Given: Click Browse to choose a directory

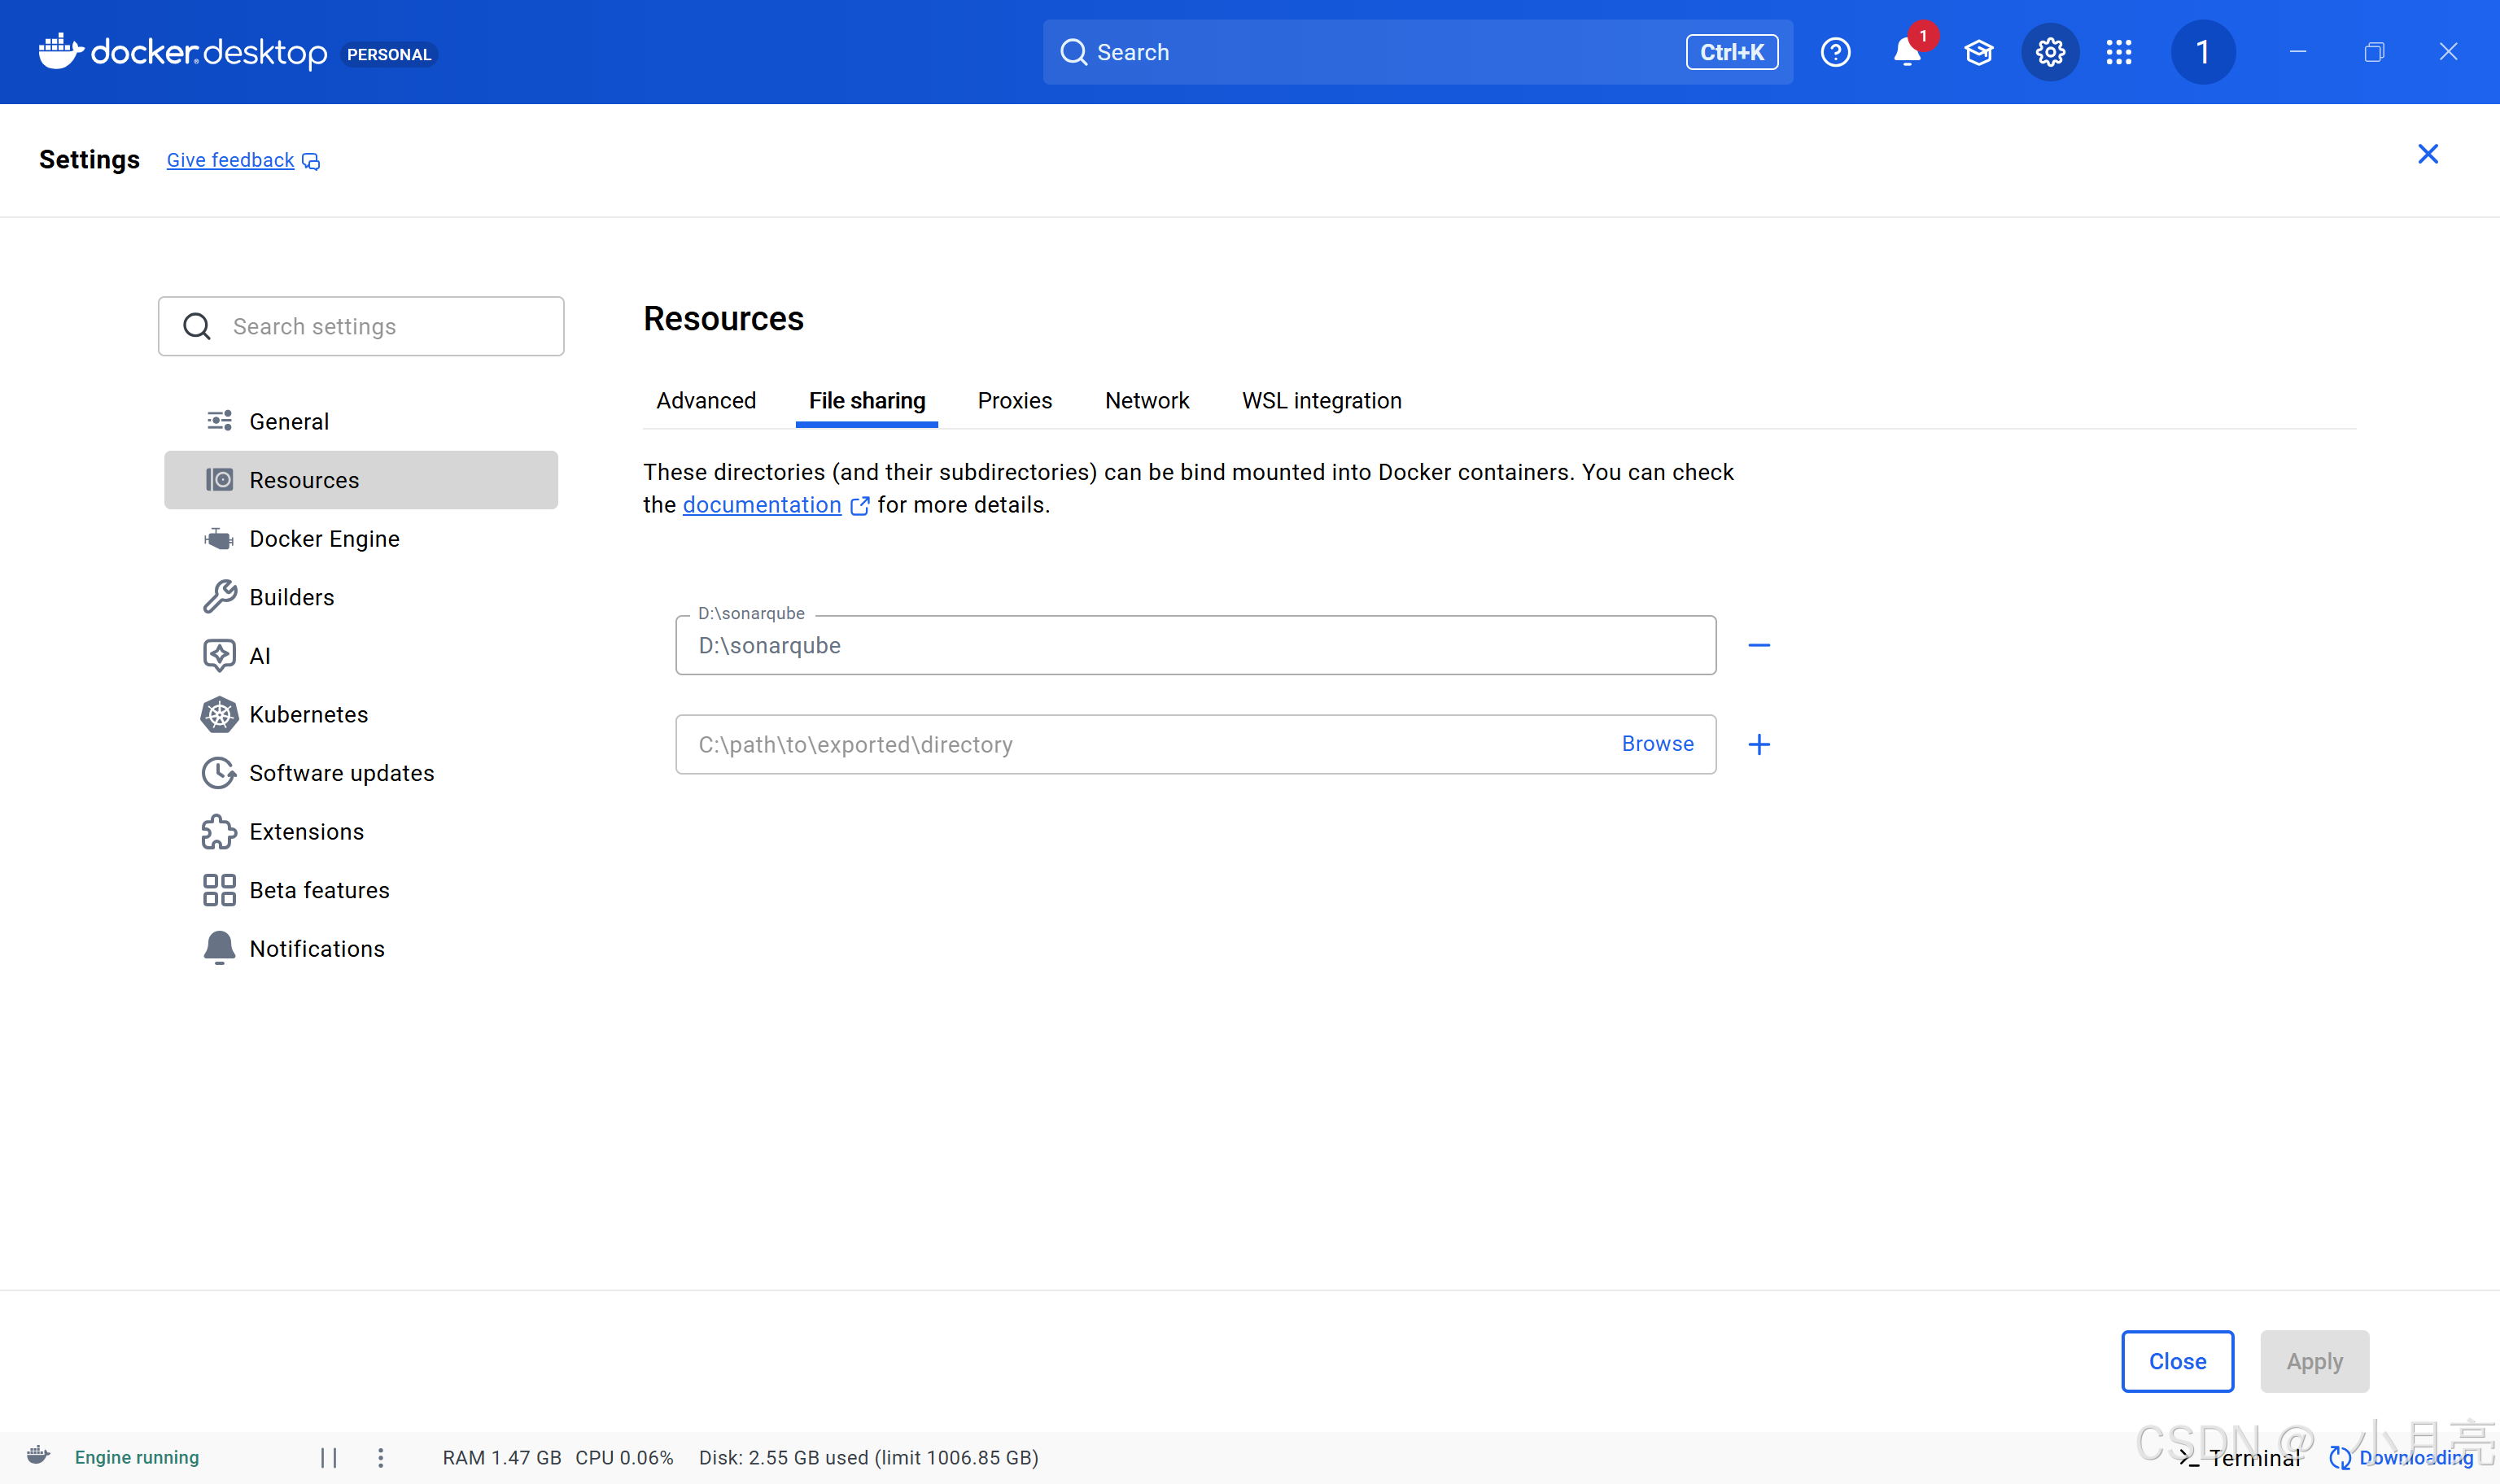Looking at the screenshot, I should coord(1658,744).
